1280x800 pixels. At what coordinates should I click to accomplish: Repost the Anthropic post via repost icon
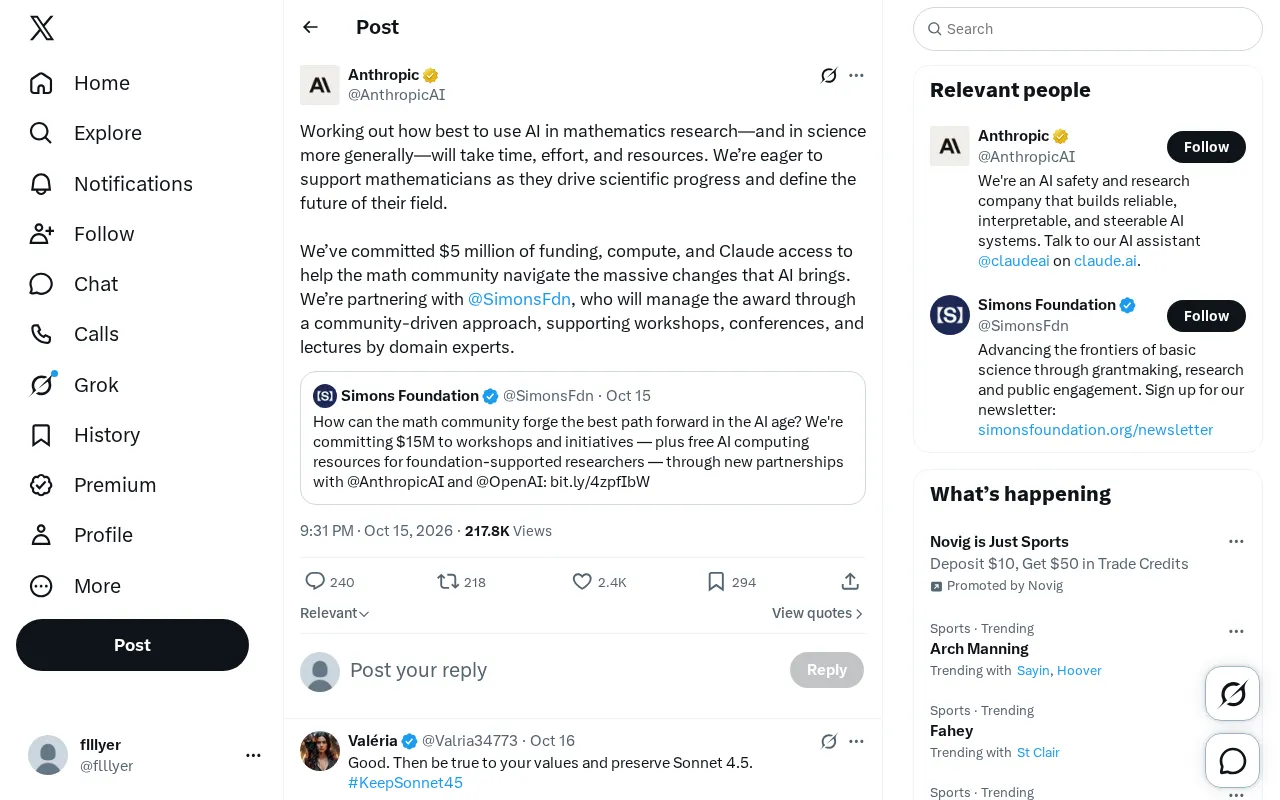(448, 581)
